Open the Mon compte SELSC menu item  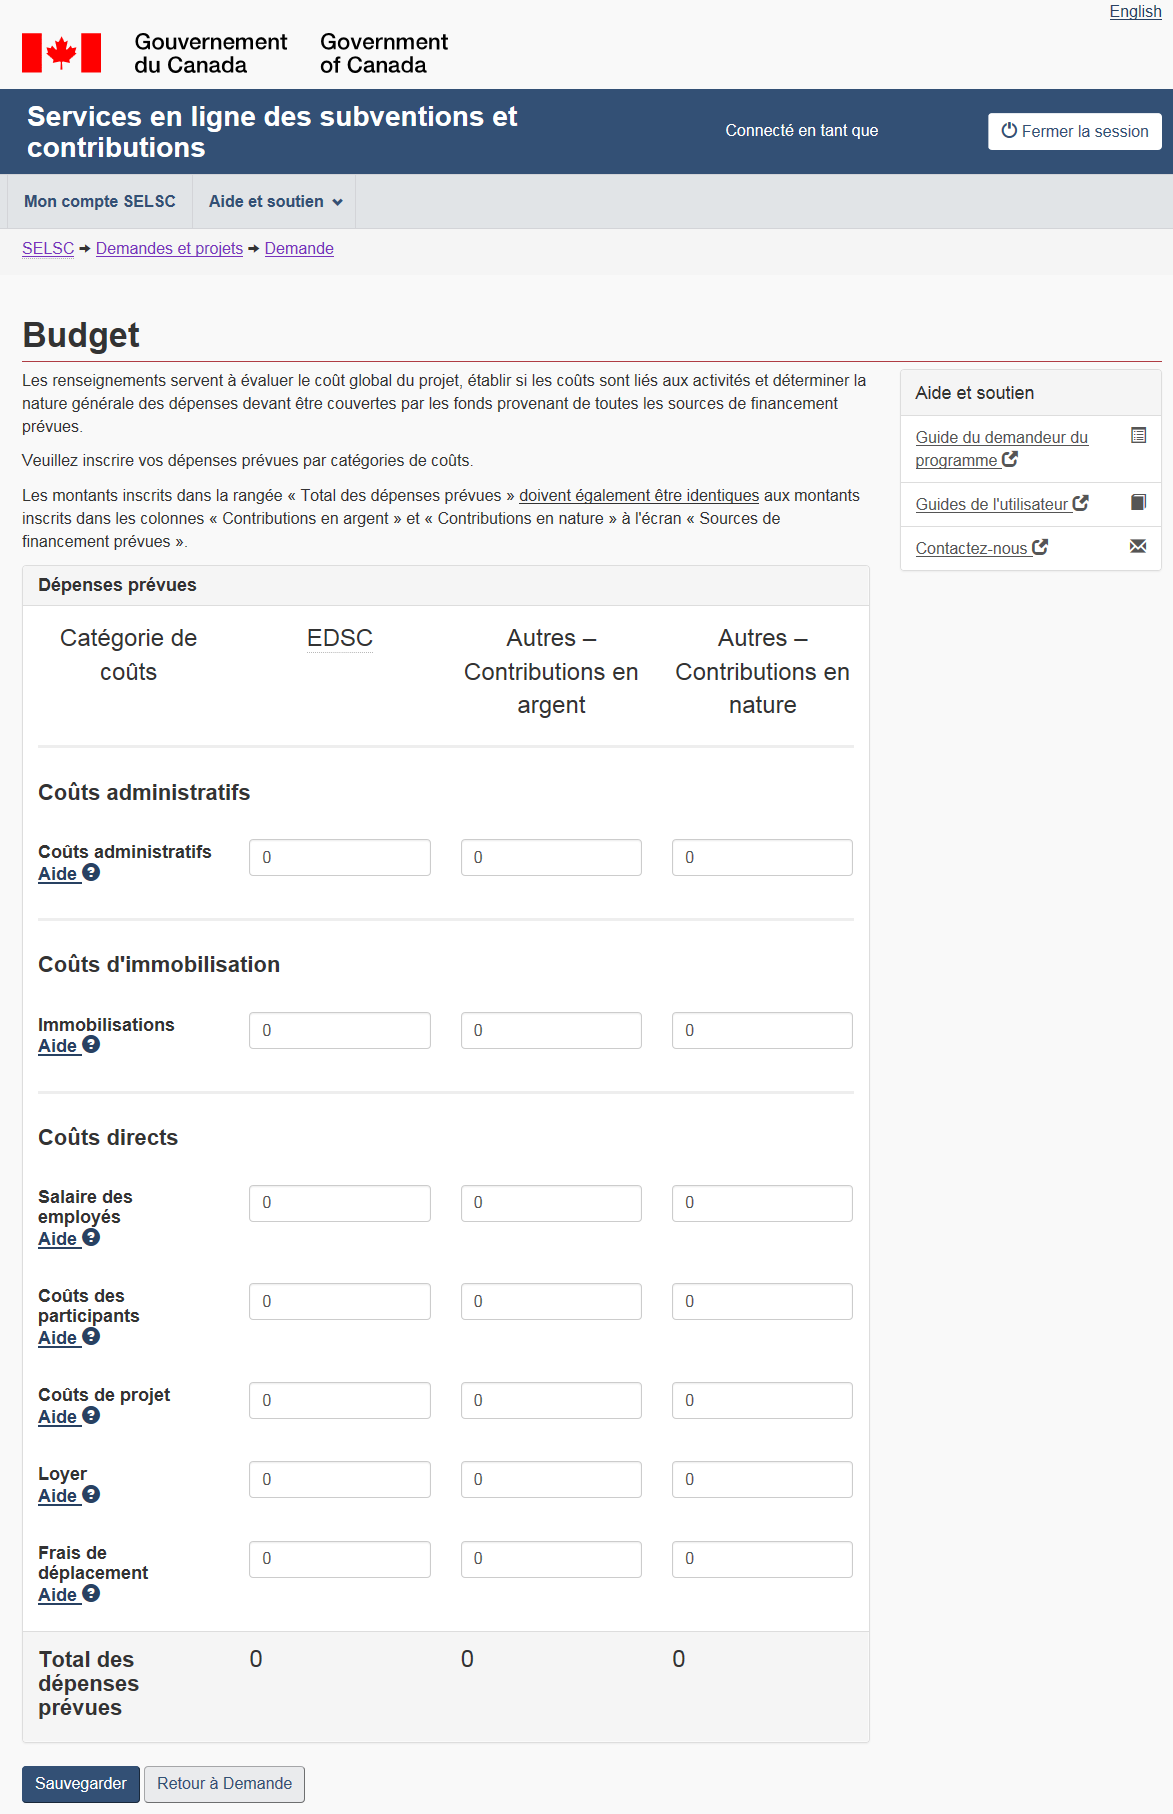(x=100, y=202)
